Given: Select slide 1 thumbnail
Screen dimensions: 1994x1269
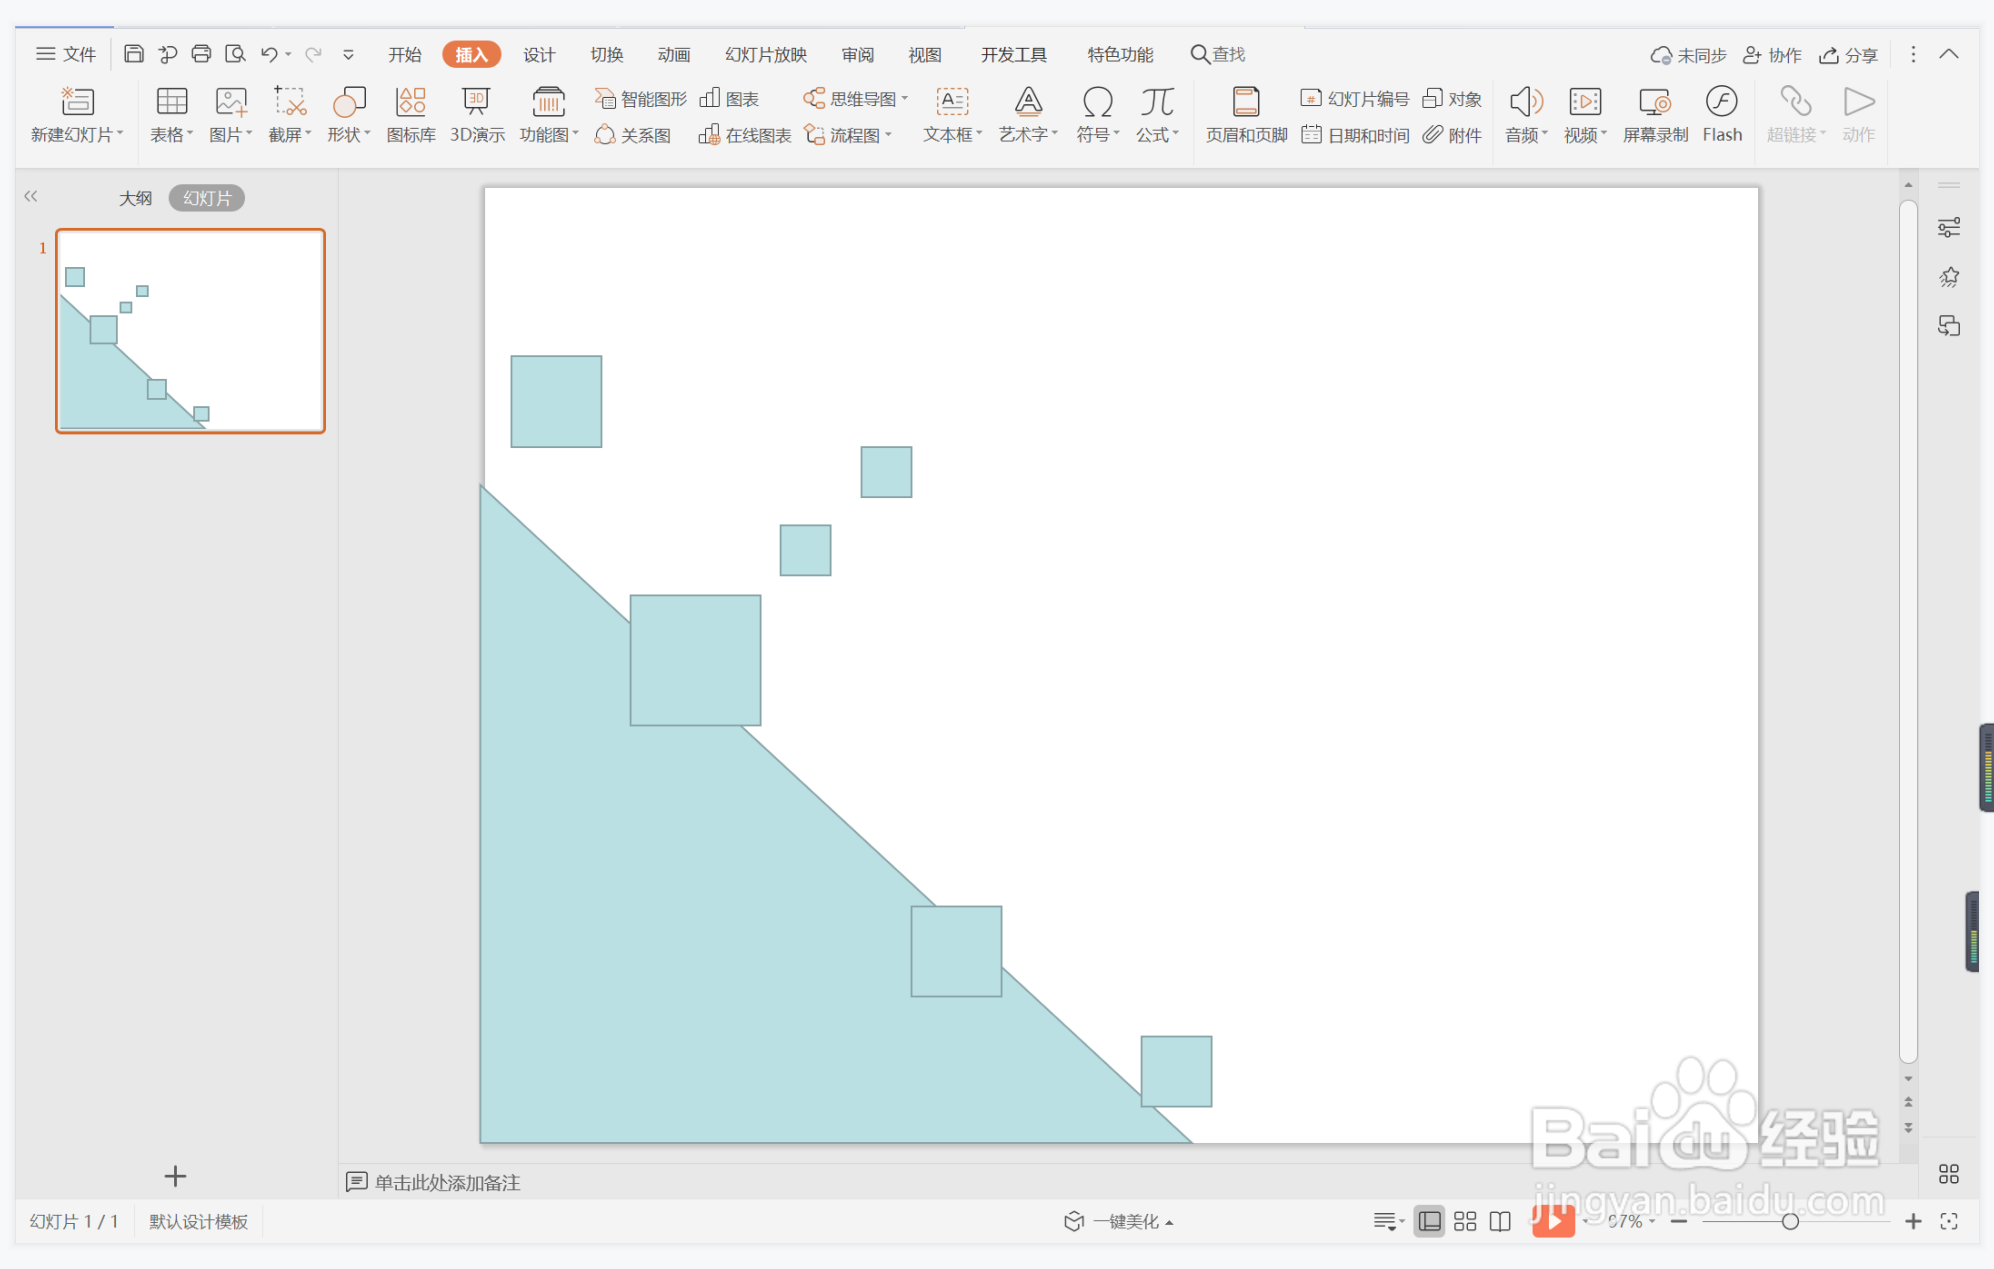Looking at the screenshot, I should [190, 331].
